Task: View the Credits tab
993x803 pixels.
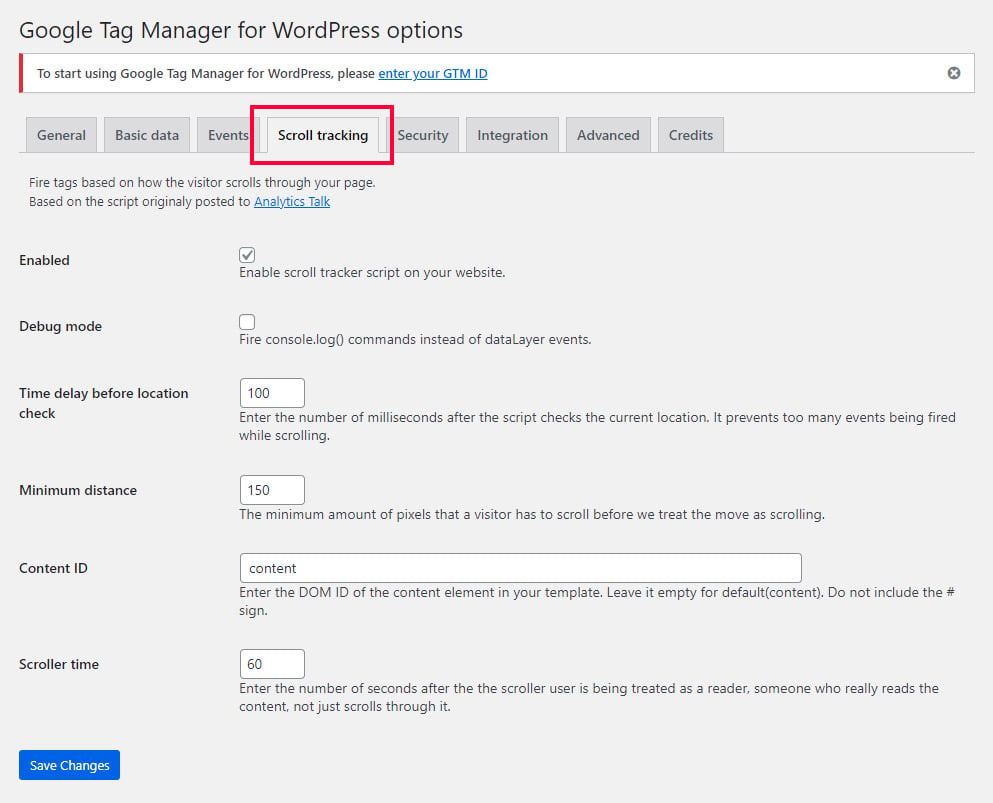Action: click(x=690, y=135)
